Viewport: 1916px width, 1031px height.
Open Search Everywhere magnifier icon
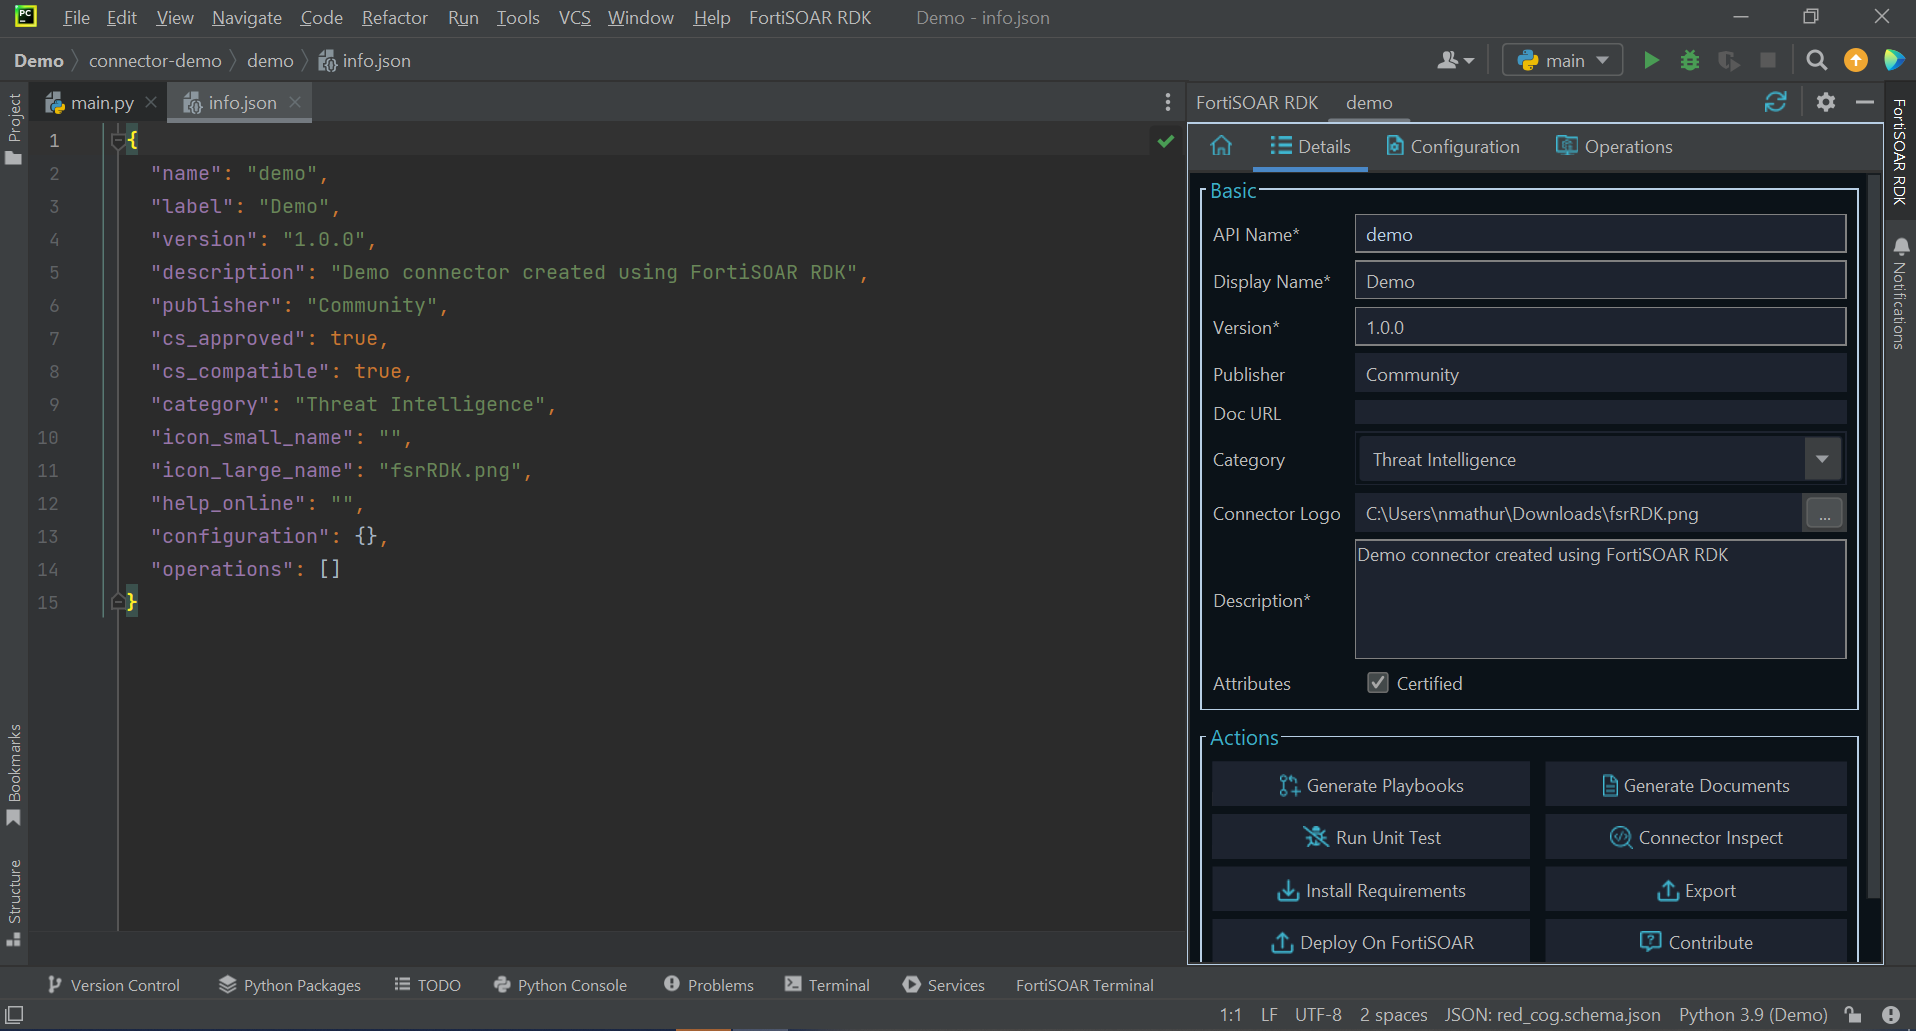click(x=1817, y=61)
